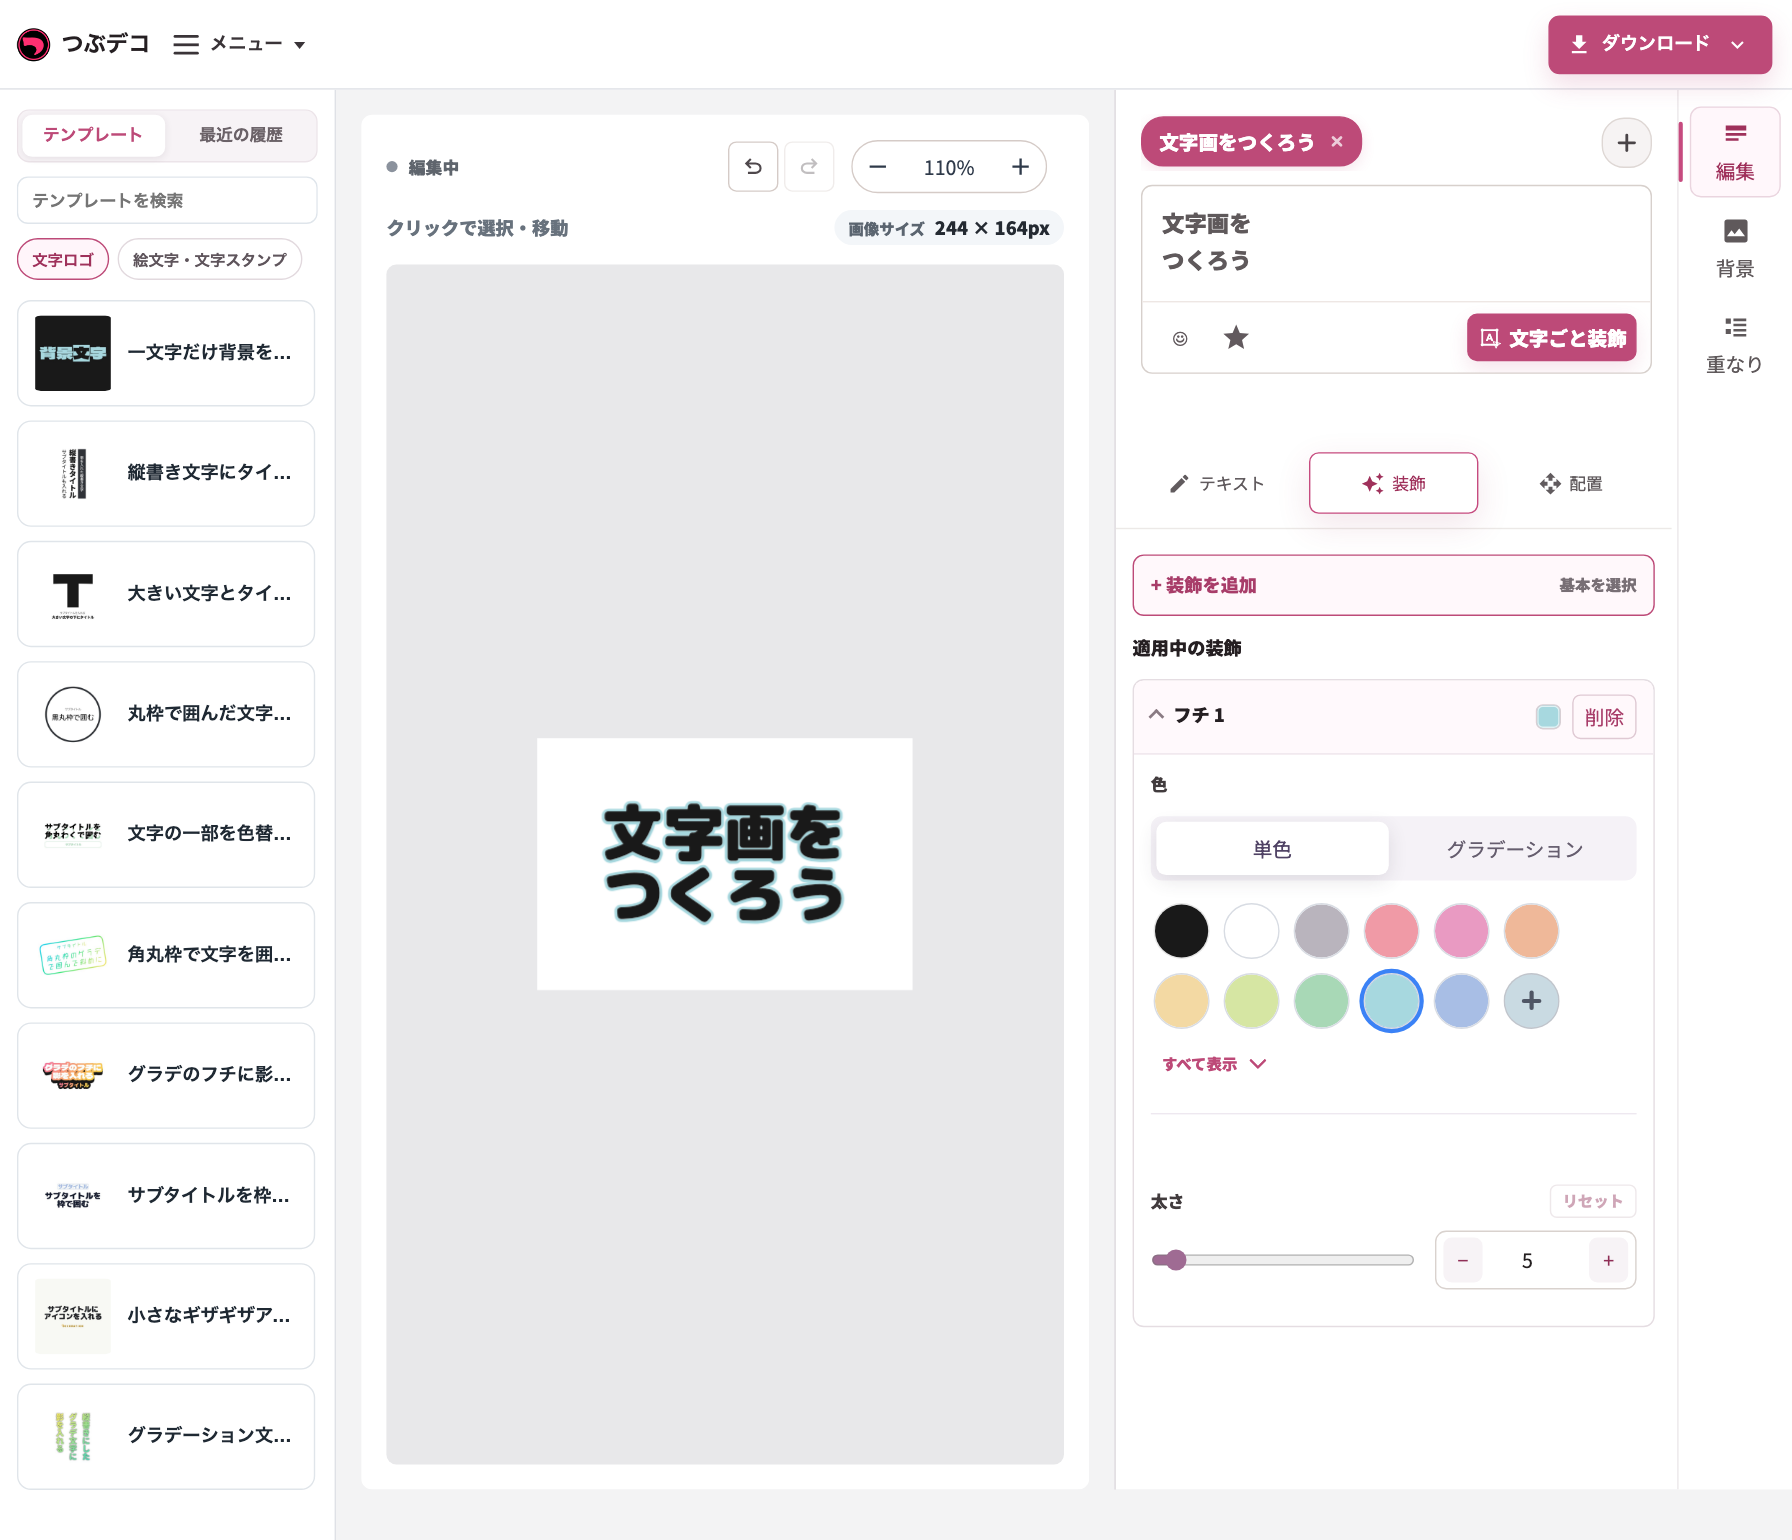Switch to グラデーション color mode
The width and height of the screenshot is (1792, 1540).
point(1514,849)
